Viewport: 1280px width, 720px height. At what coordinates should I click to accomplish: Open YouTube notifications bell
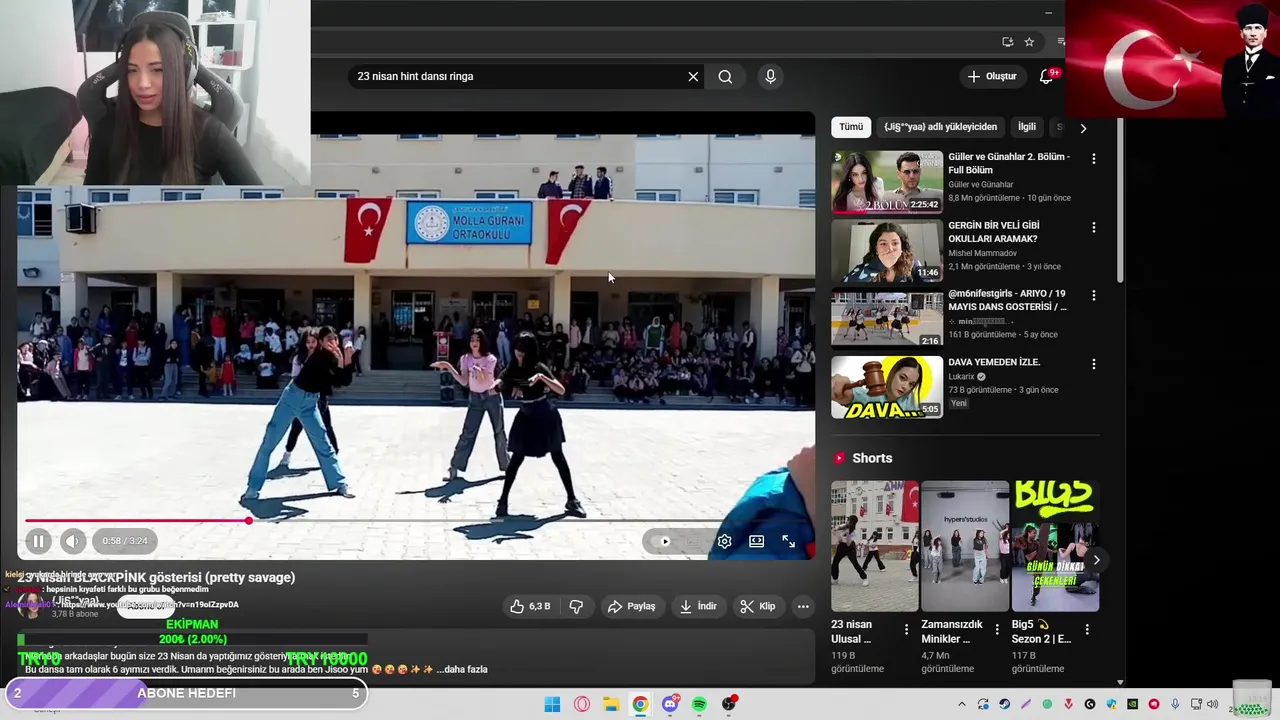tap(1046, 76)
